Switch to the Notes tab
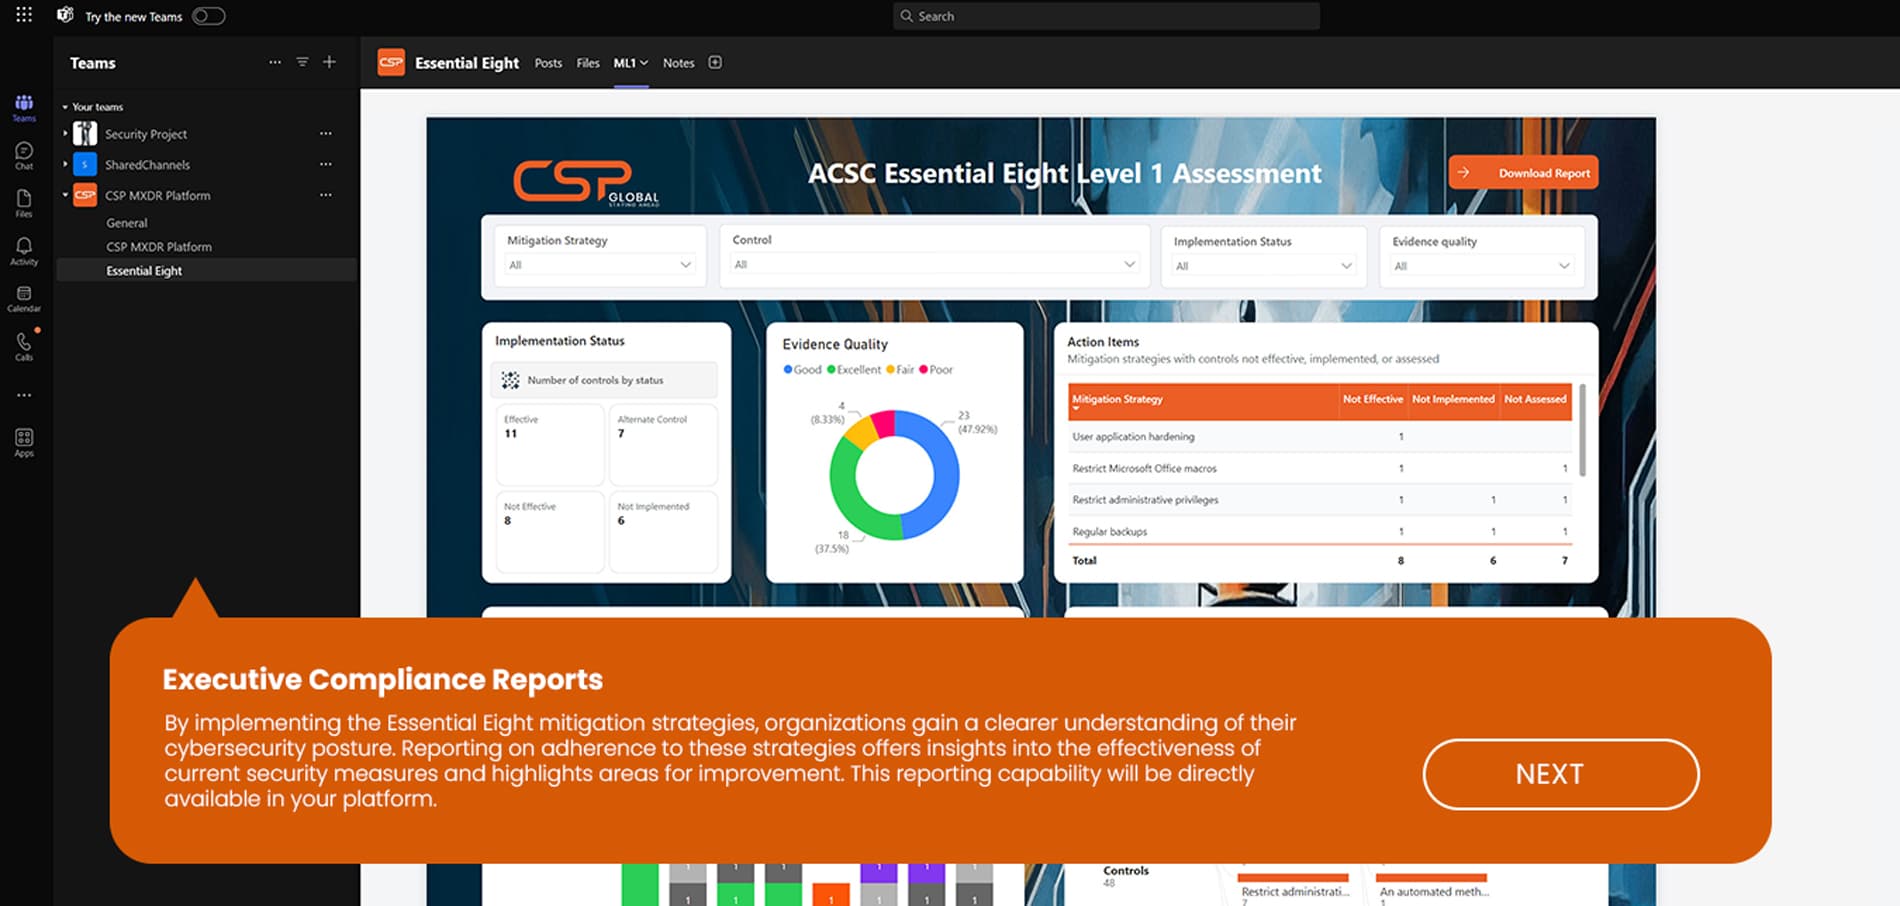The height and width of the screenshot is (906, 1900). (678, 63)
